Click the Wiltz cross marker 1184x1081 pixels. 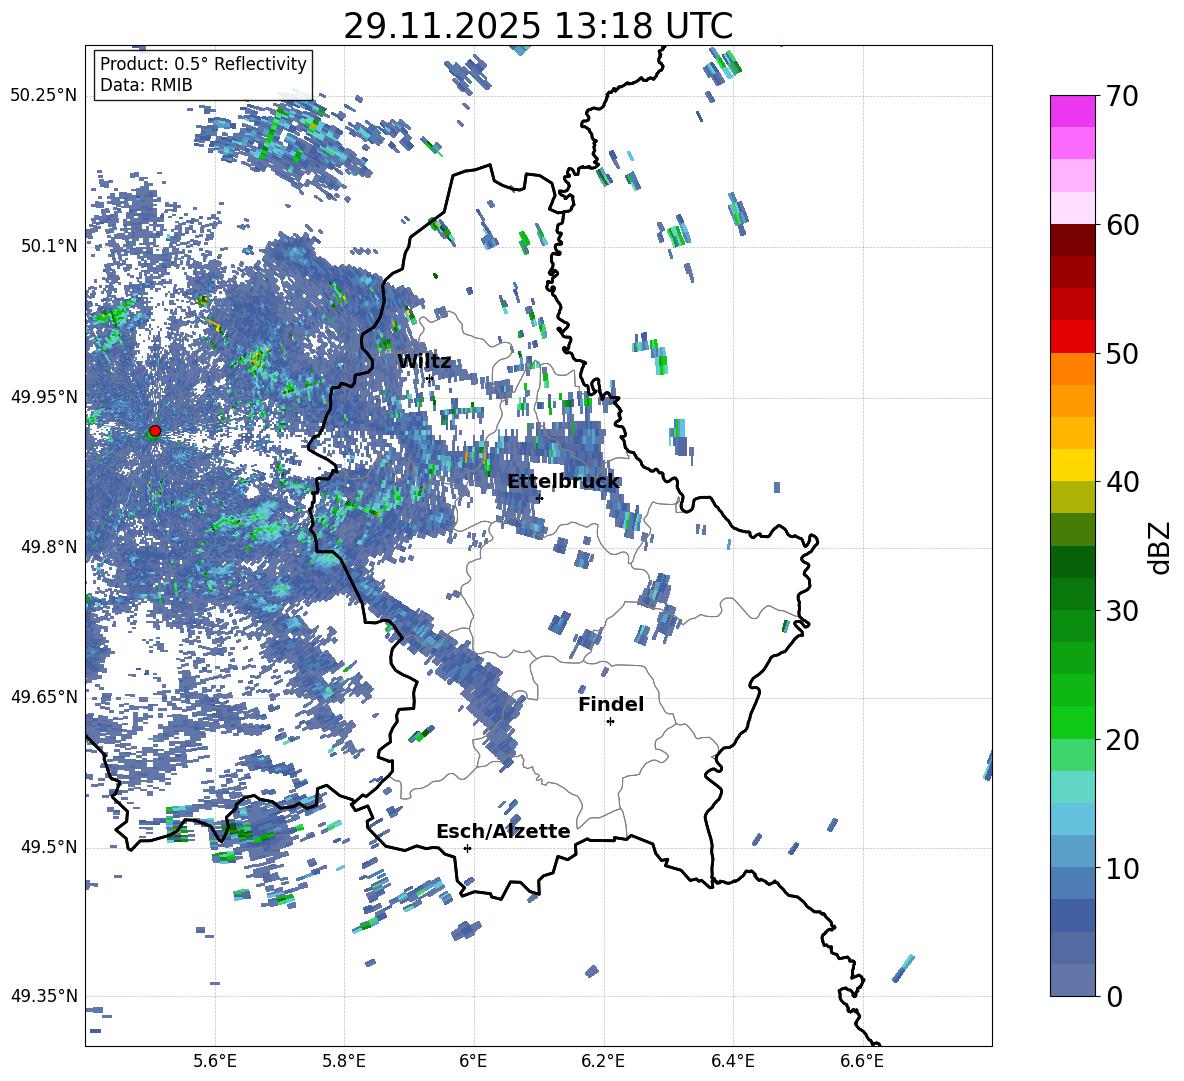(x=430, y=378)
